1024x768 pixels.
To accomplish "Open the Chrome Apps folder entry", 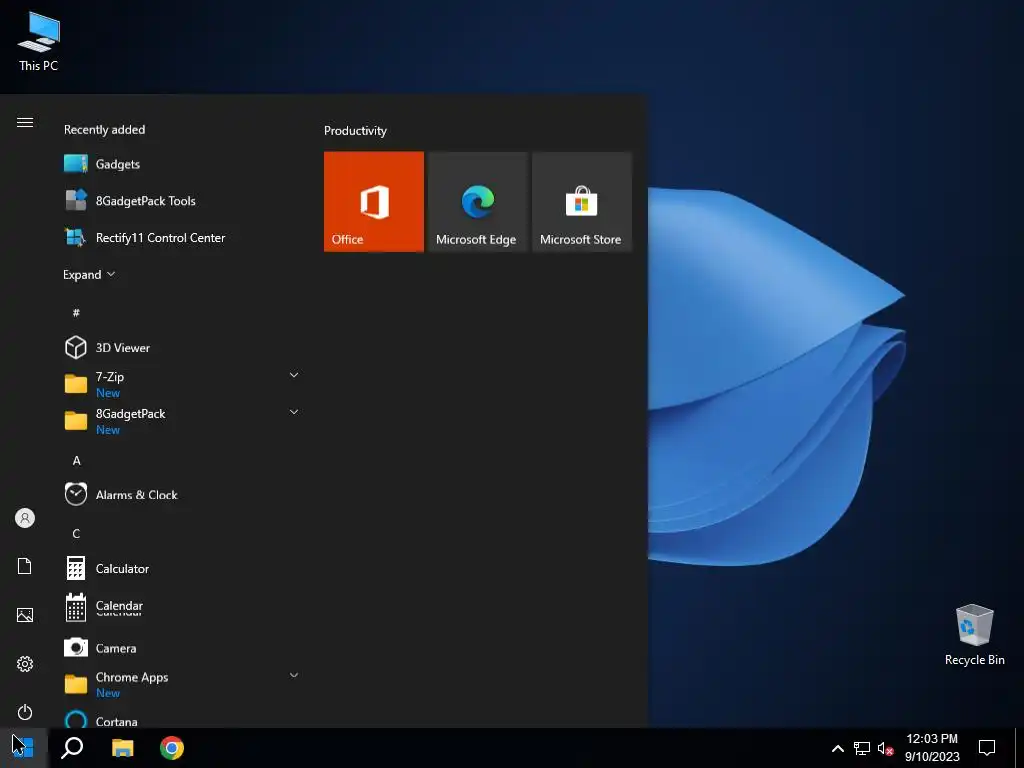I will tap(182, 684).
